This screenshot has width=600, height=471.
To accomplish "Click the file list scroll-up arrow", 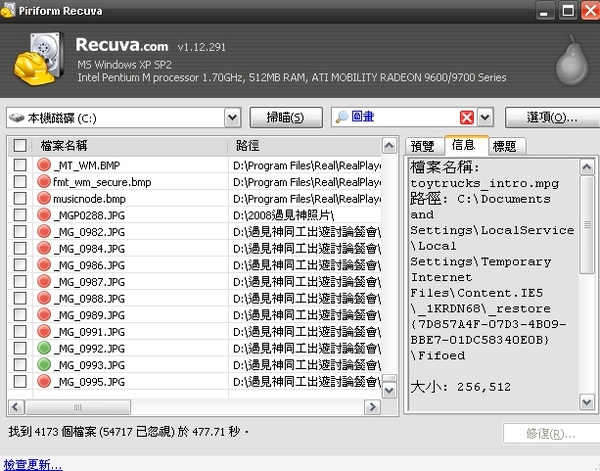I will coord(389,146).
